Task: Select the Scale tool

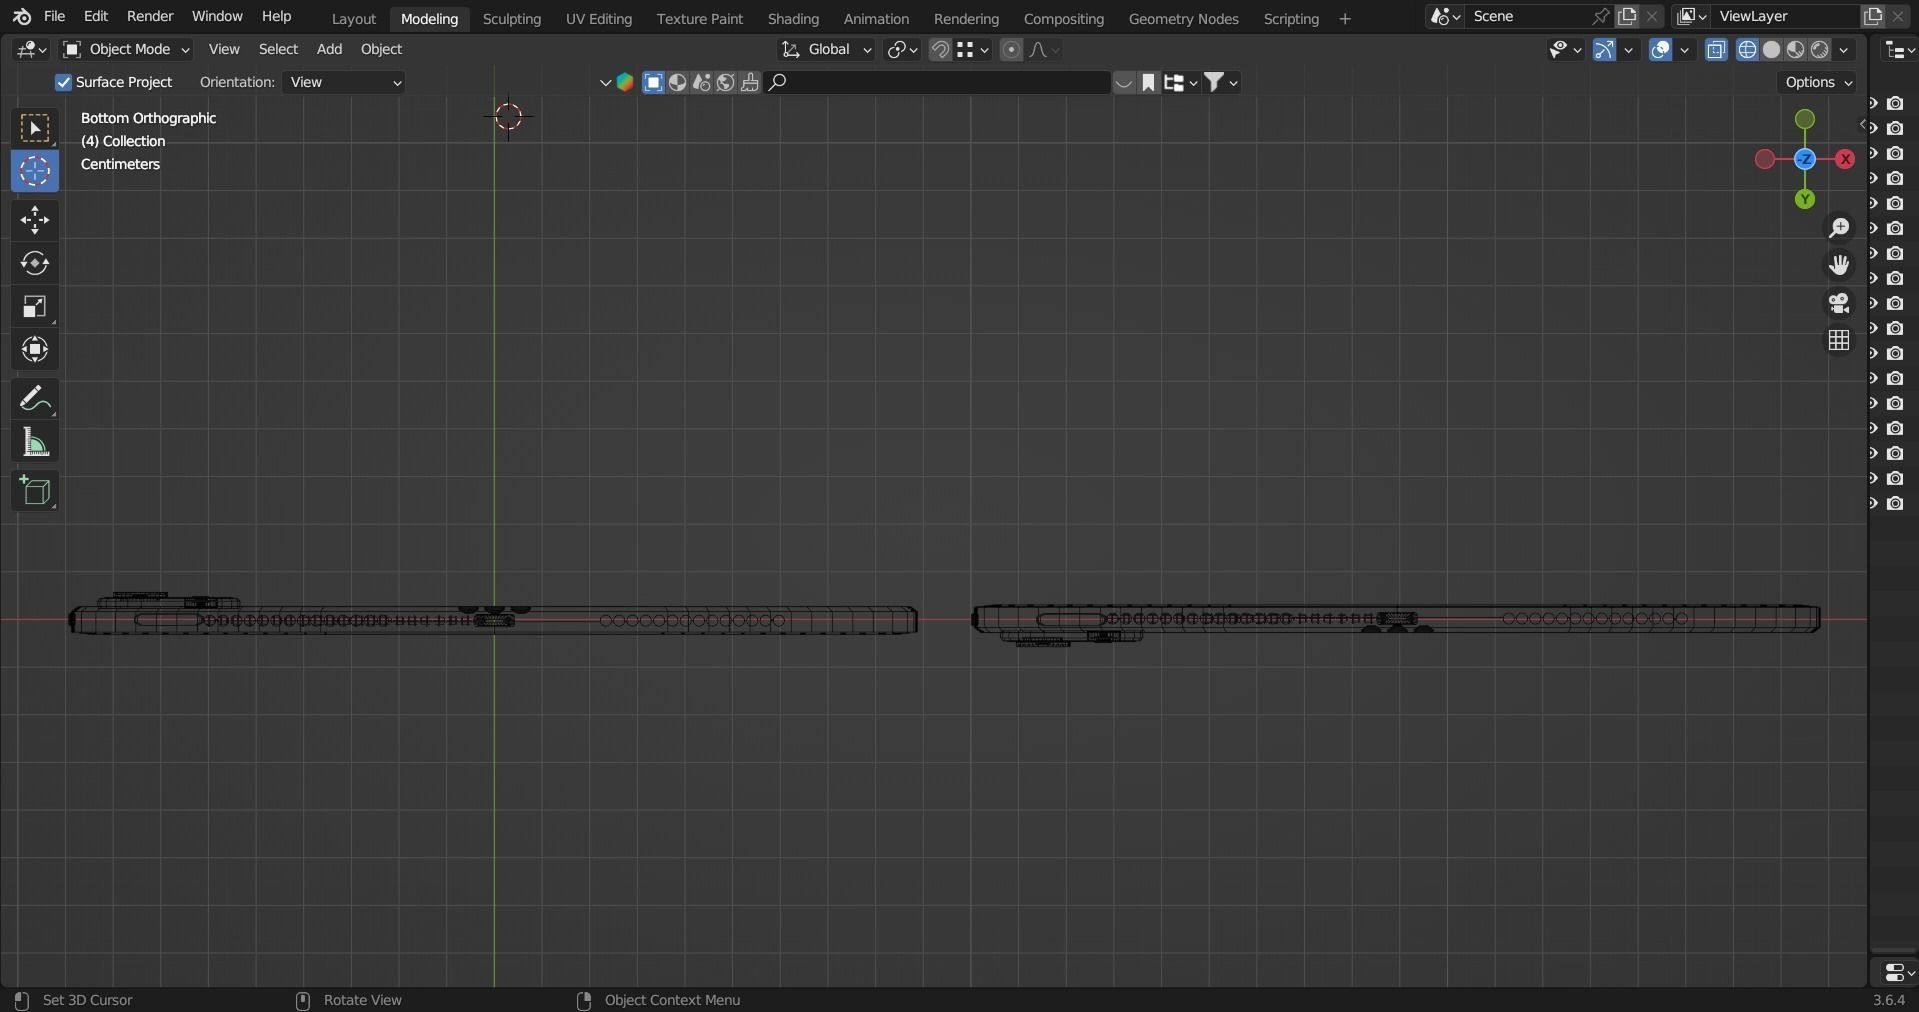Action: pyautogui.click(x=35, y=306)
